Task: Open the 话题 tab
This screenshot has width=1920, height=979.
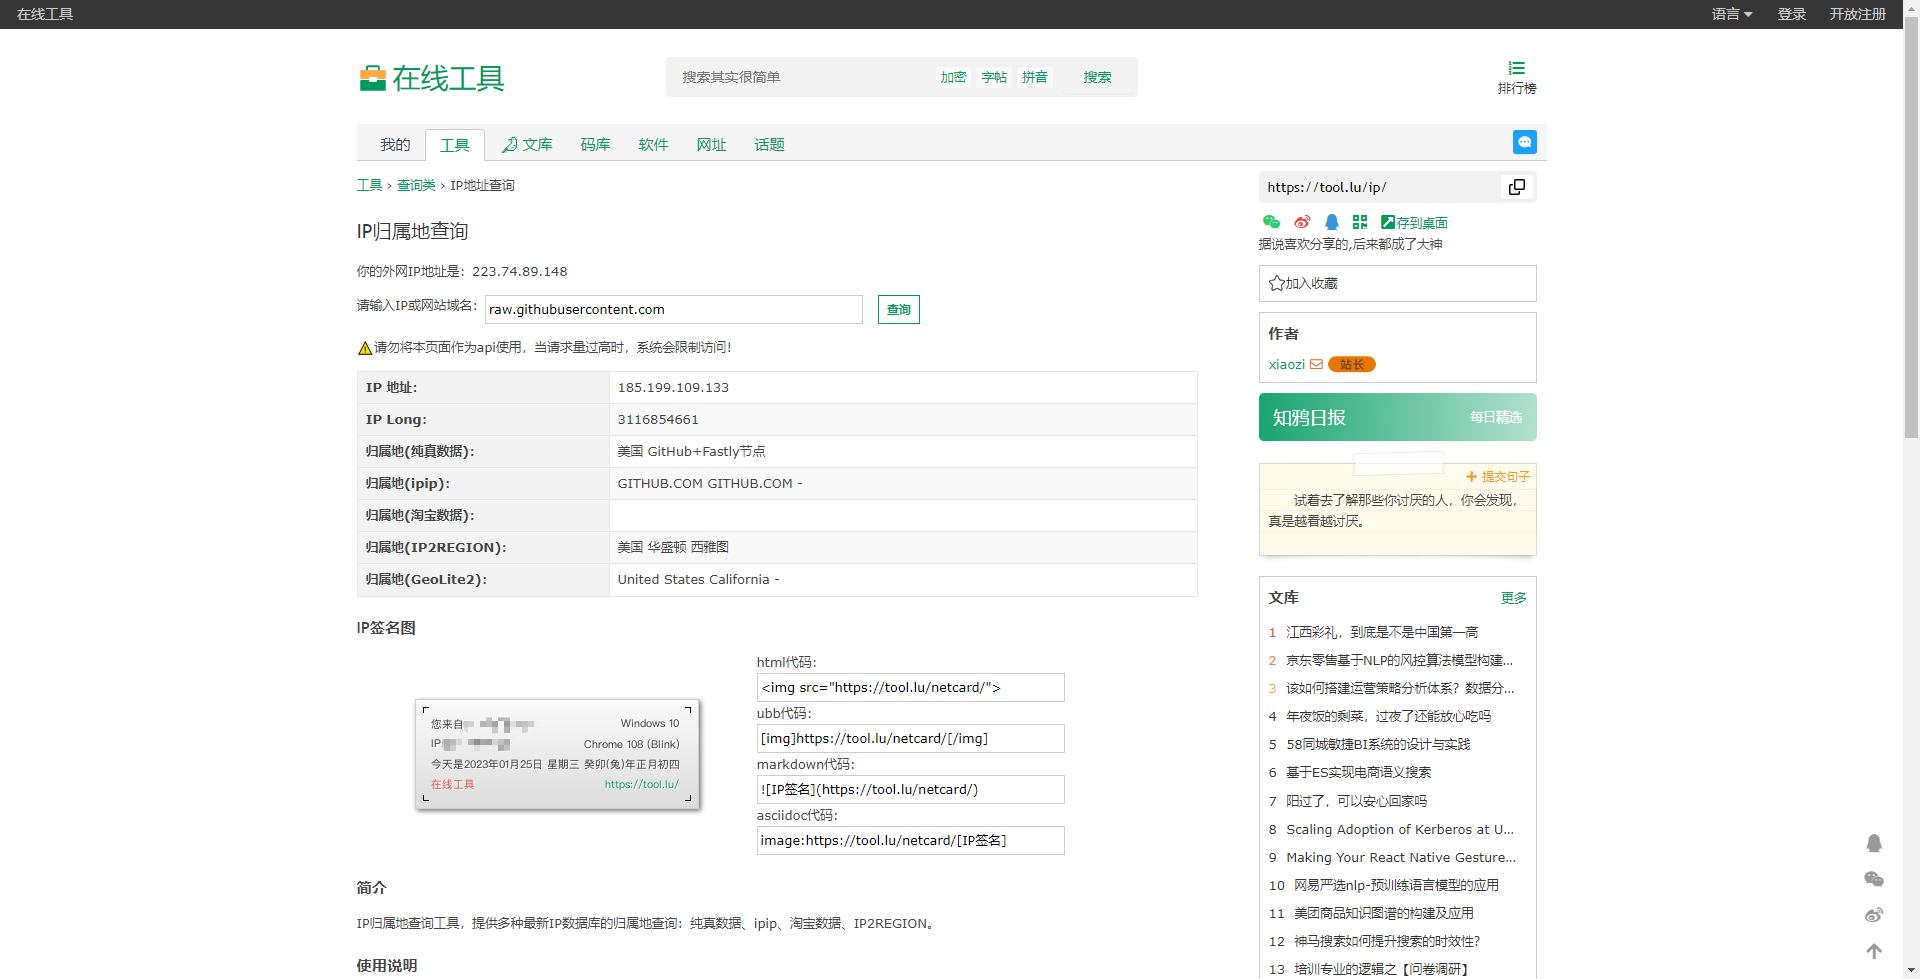Action: tap(769, 145)
